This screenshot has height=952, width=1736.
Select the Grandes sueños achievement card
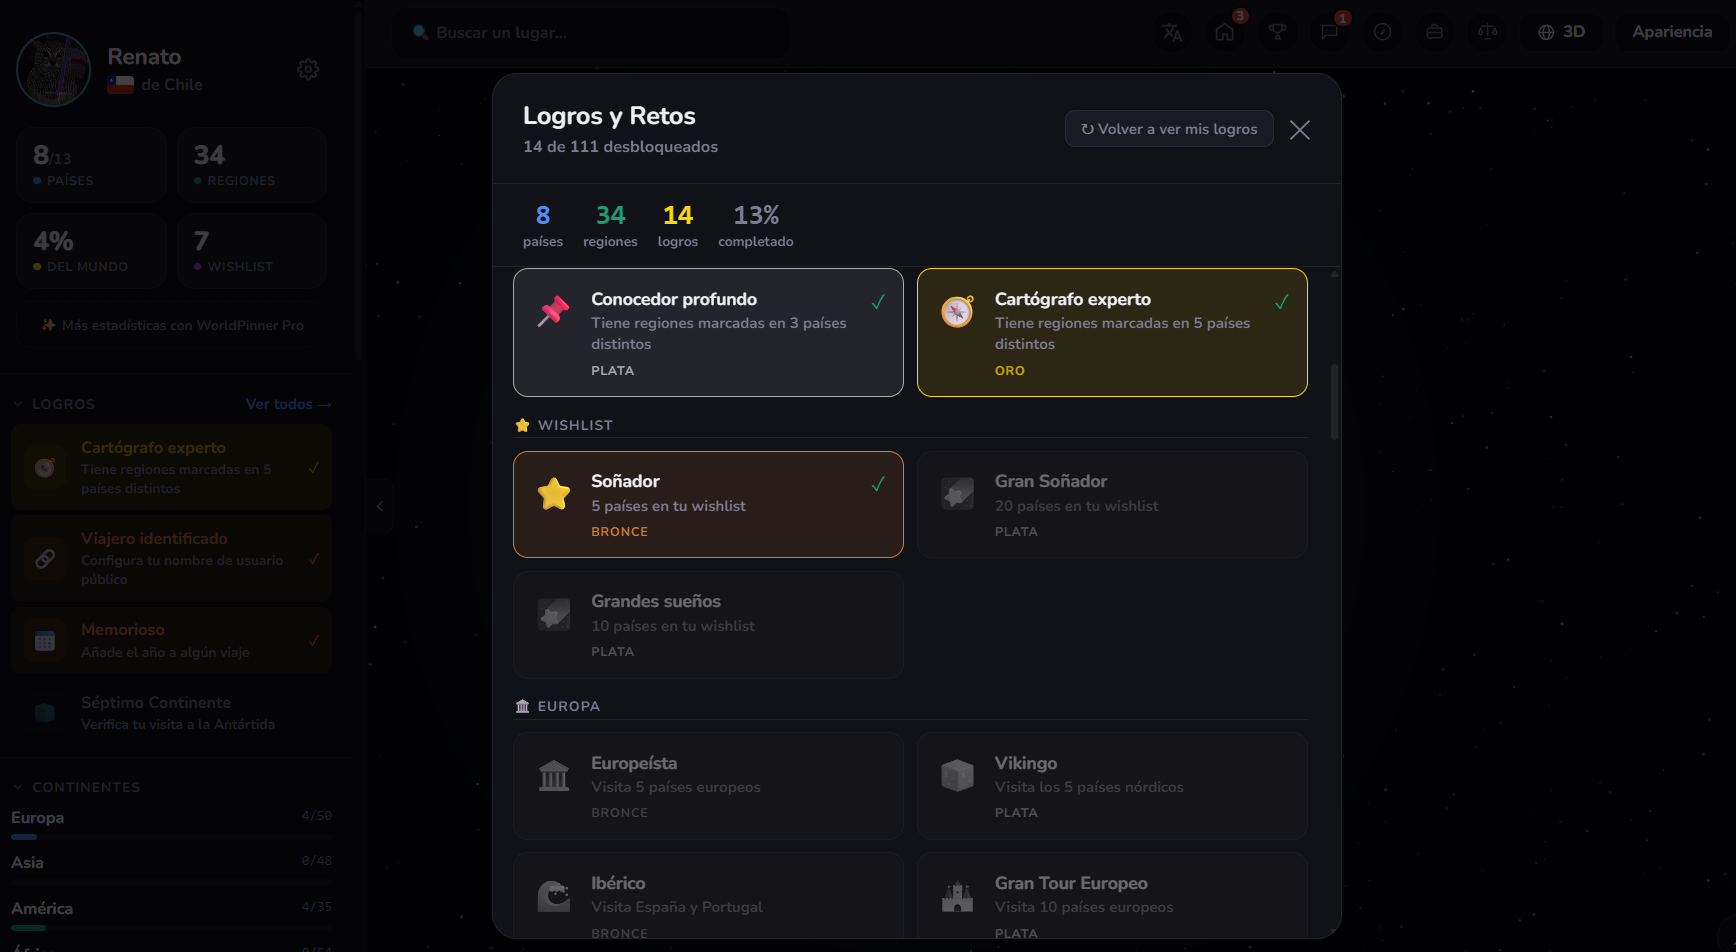708,625
